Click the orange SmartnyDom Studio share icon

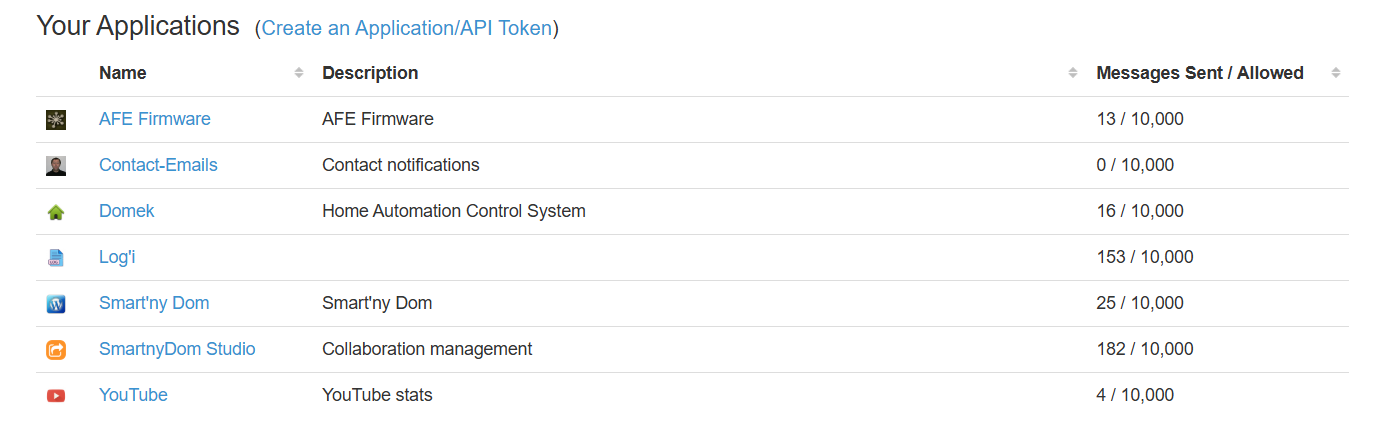[x=56, y=350]
